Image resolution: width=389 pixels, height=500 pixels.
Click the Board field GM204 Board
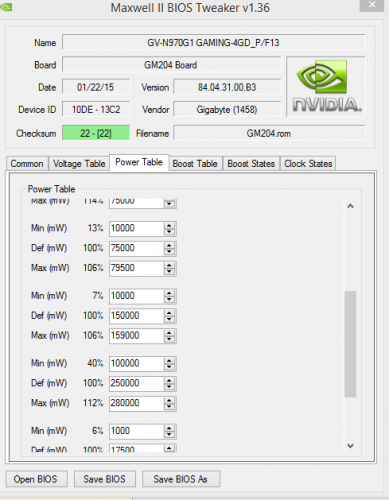(x=172, y=65)
